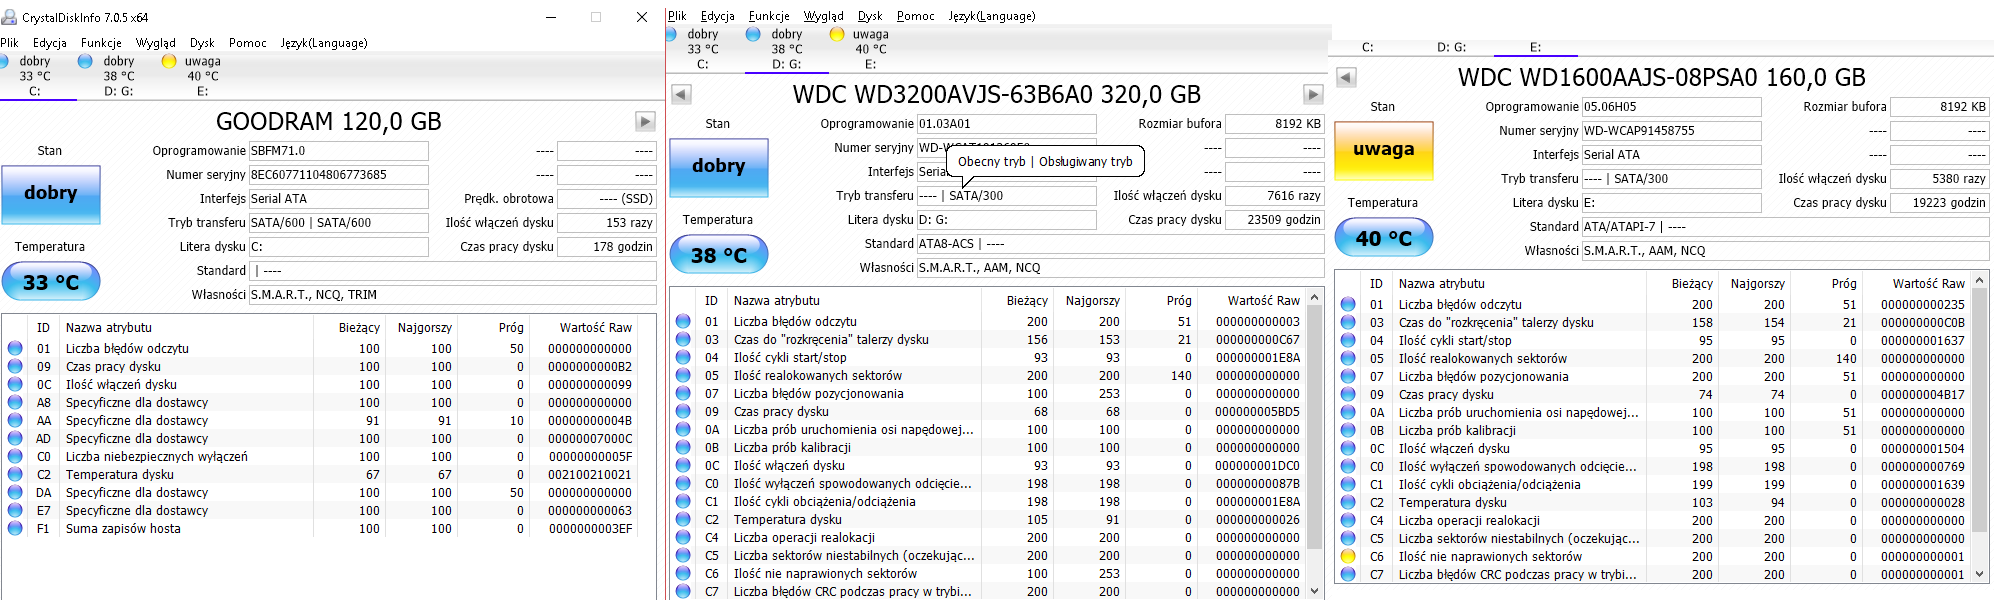Click status dot beside 'Suma zapisów hosta' row
This screenshot has width=2000, height=600.
[x=15, y=528]
